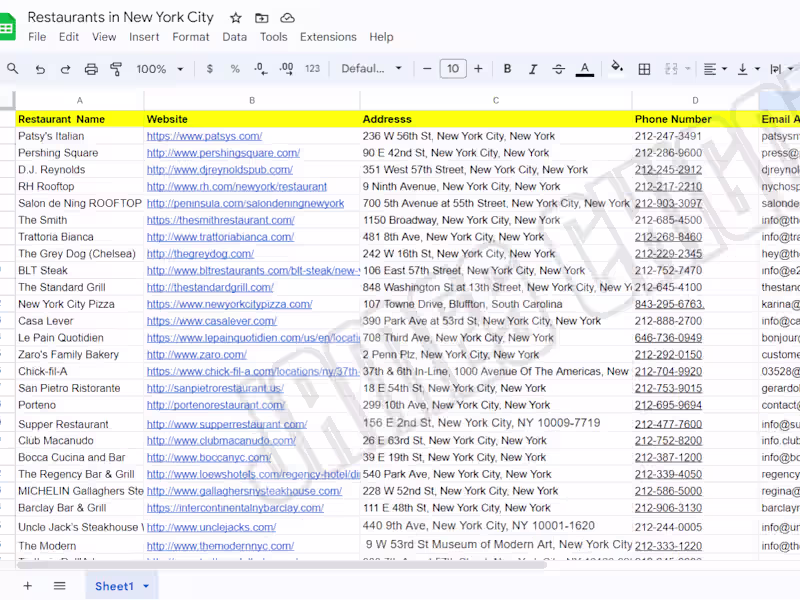Star the Restaurants in New York City document
Screen dimensions: 800x600
(x=236, y=18)
